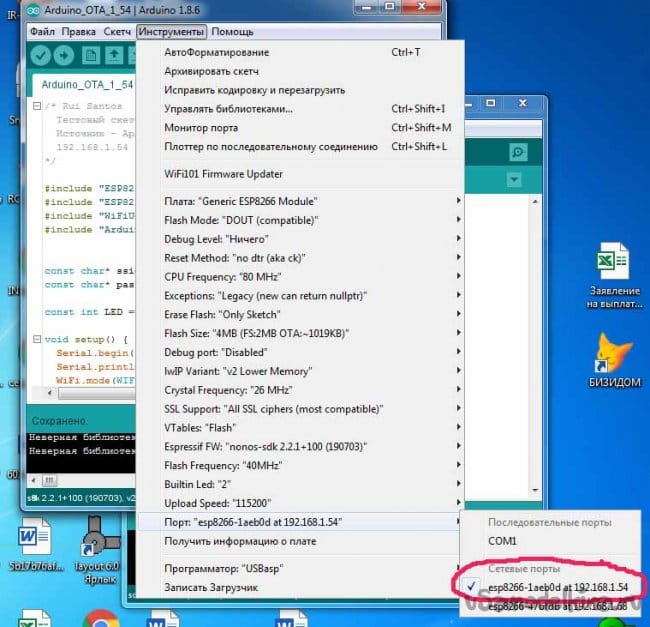650x627 pixels.
Task: Select the COM1 serial port
Action: click(502, 541)
